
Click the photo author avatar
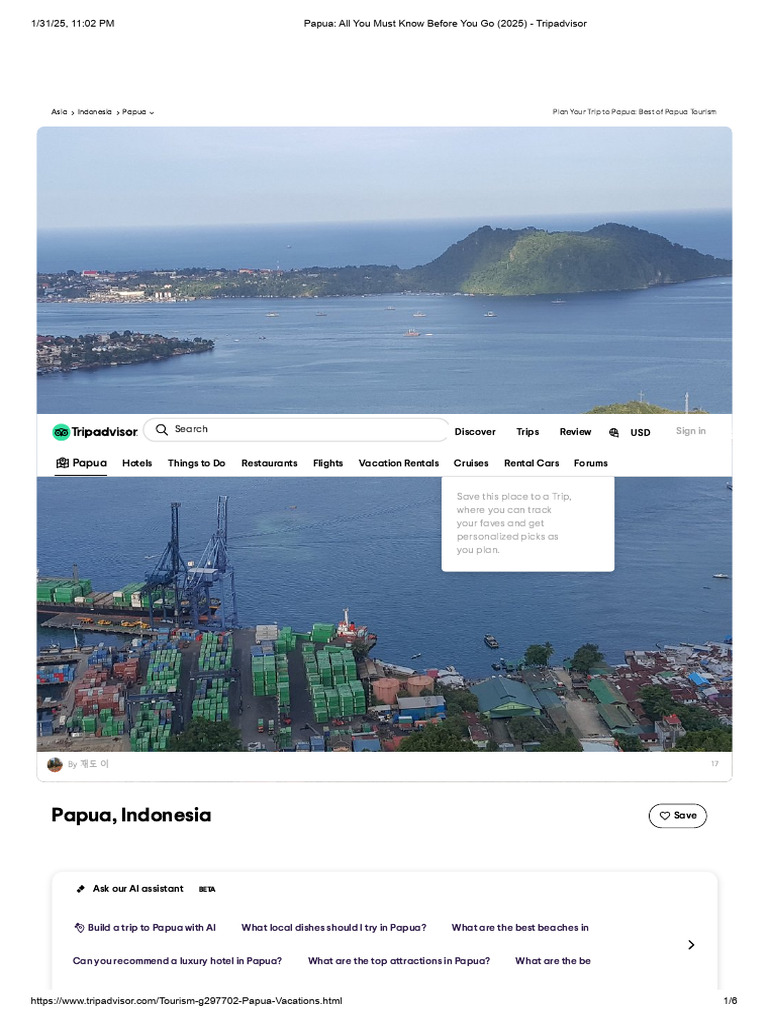[x=55, y=764]
